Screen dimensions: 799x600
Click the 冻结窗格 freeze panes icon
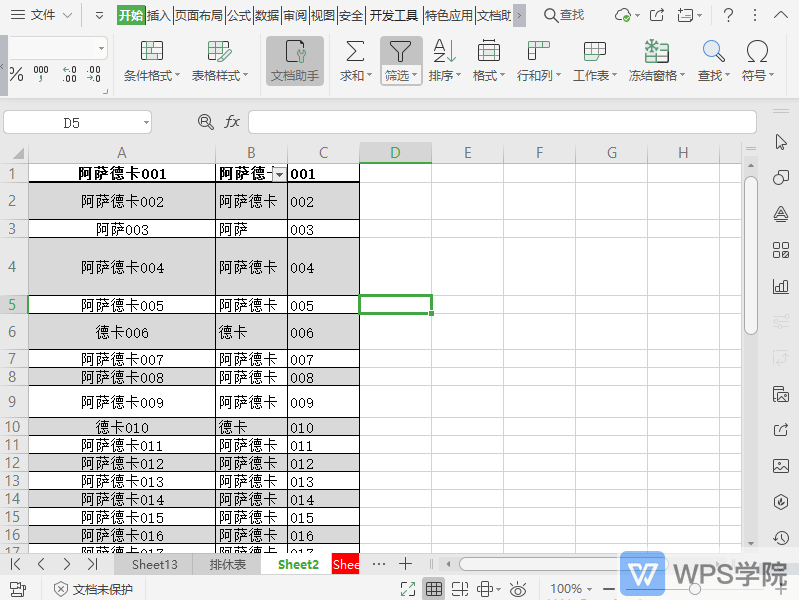click(x=656, y=52)
